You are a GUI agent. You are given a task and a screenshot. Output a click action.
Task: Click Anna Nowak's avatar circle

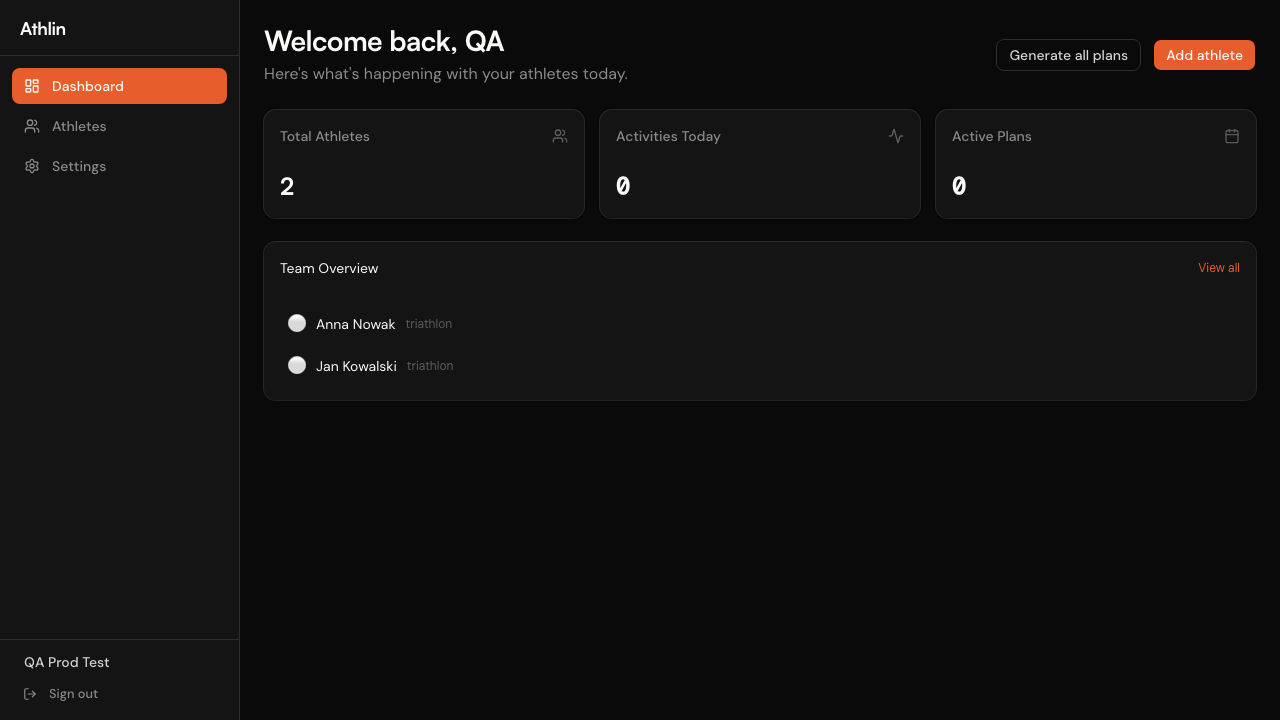click(297, 323)
